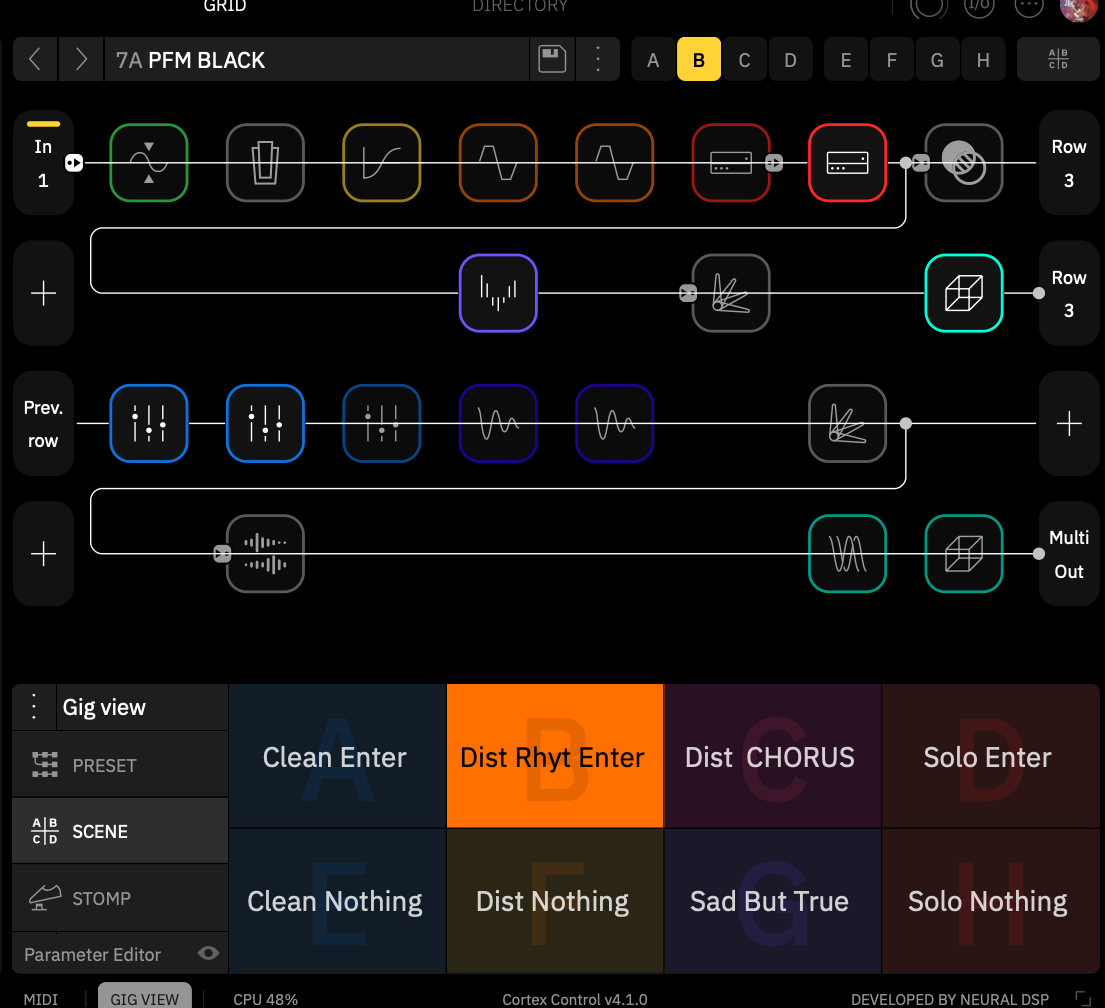Screen dimensions: 1105x1008
Task: Click the first purple modulation wave block
Action: click(x=498, y=424)
